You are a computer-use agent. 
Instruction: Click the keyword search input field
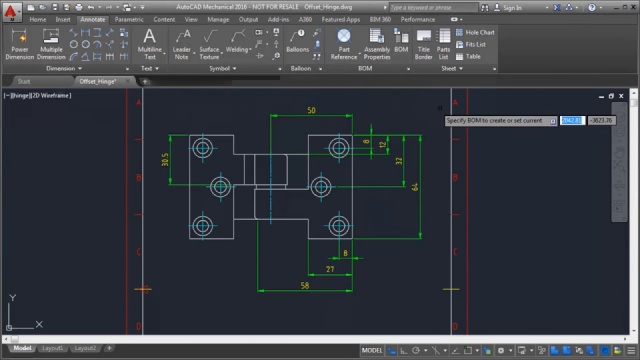(433, 7)
